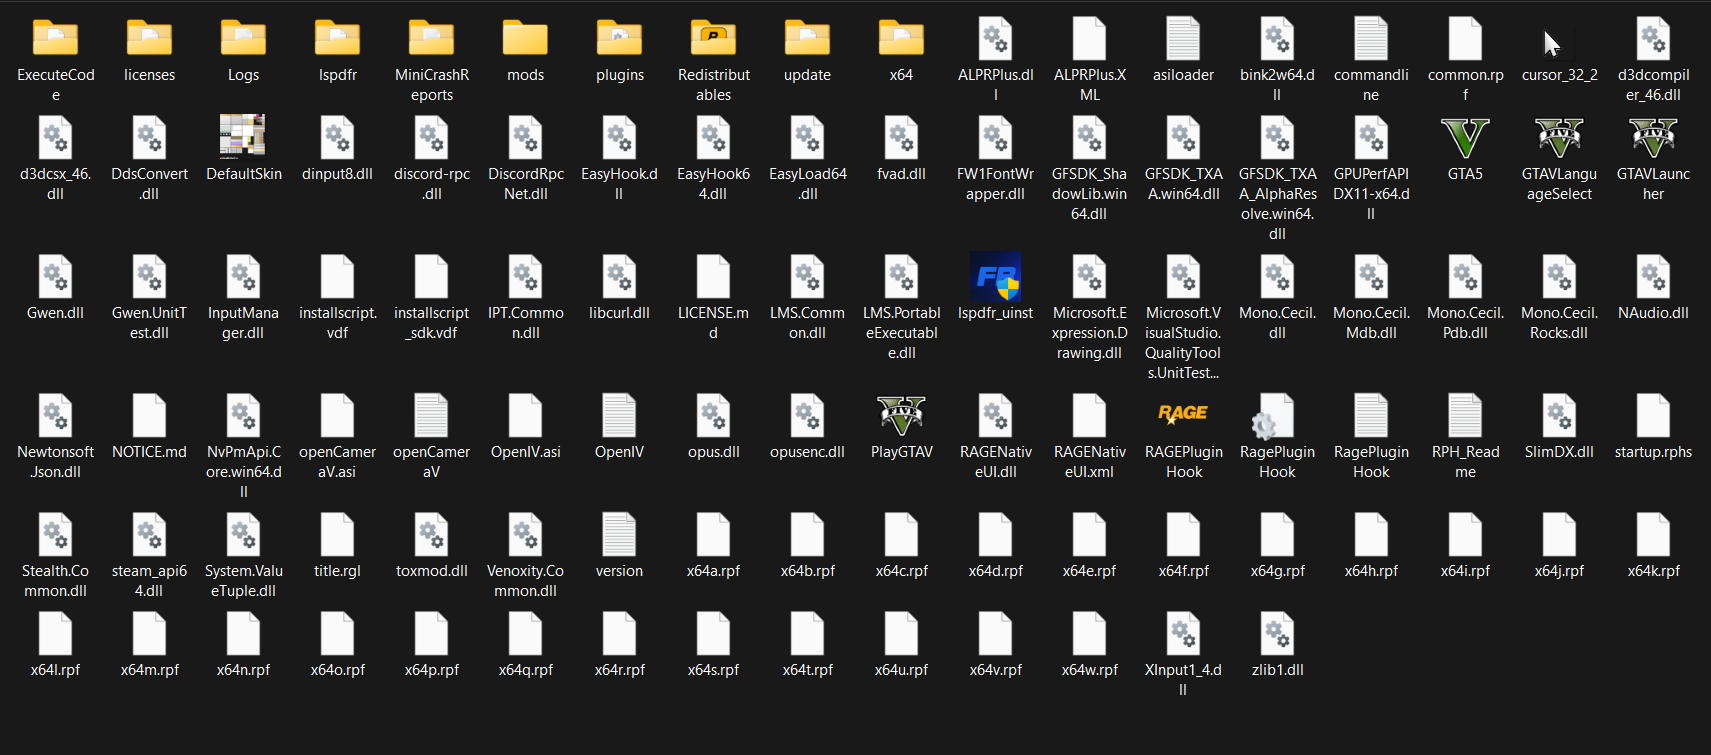Select the 'startup.rphs' file name
The width and height of the screenshot is (1711, 755).
click(1654, 452)
